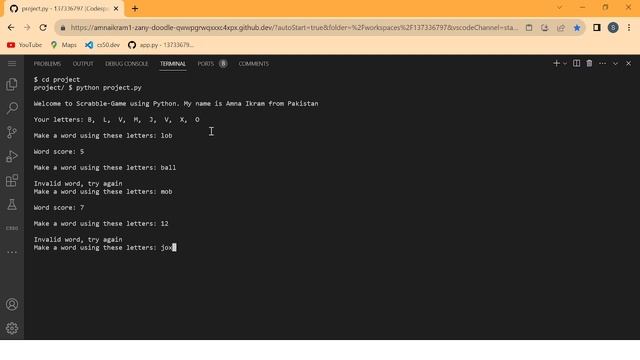The width and height of the screenshot is (640, 360).
Task: Open the Extensions view
Action: (12, 180)
